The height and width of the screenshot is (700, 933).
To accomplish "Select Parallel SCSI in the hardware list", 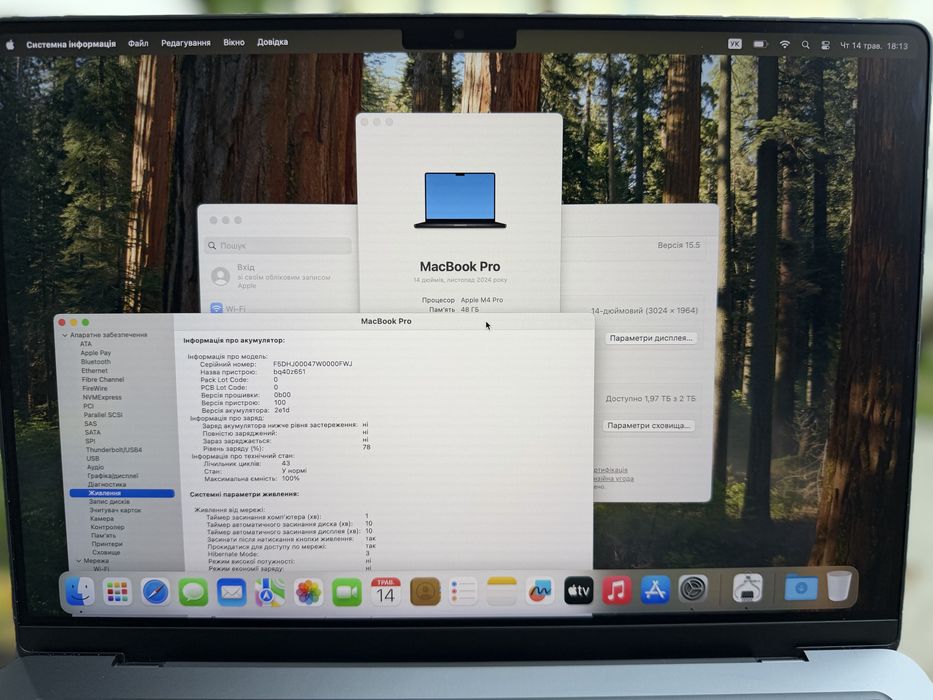I will [103, 415].
